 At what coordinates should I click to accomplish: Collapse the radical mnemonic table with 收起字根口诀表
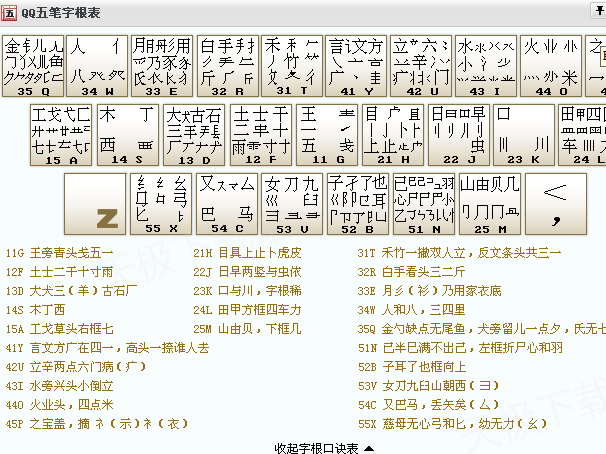(x=324, y=448)
